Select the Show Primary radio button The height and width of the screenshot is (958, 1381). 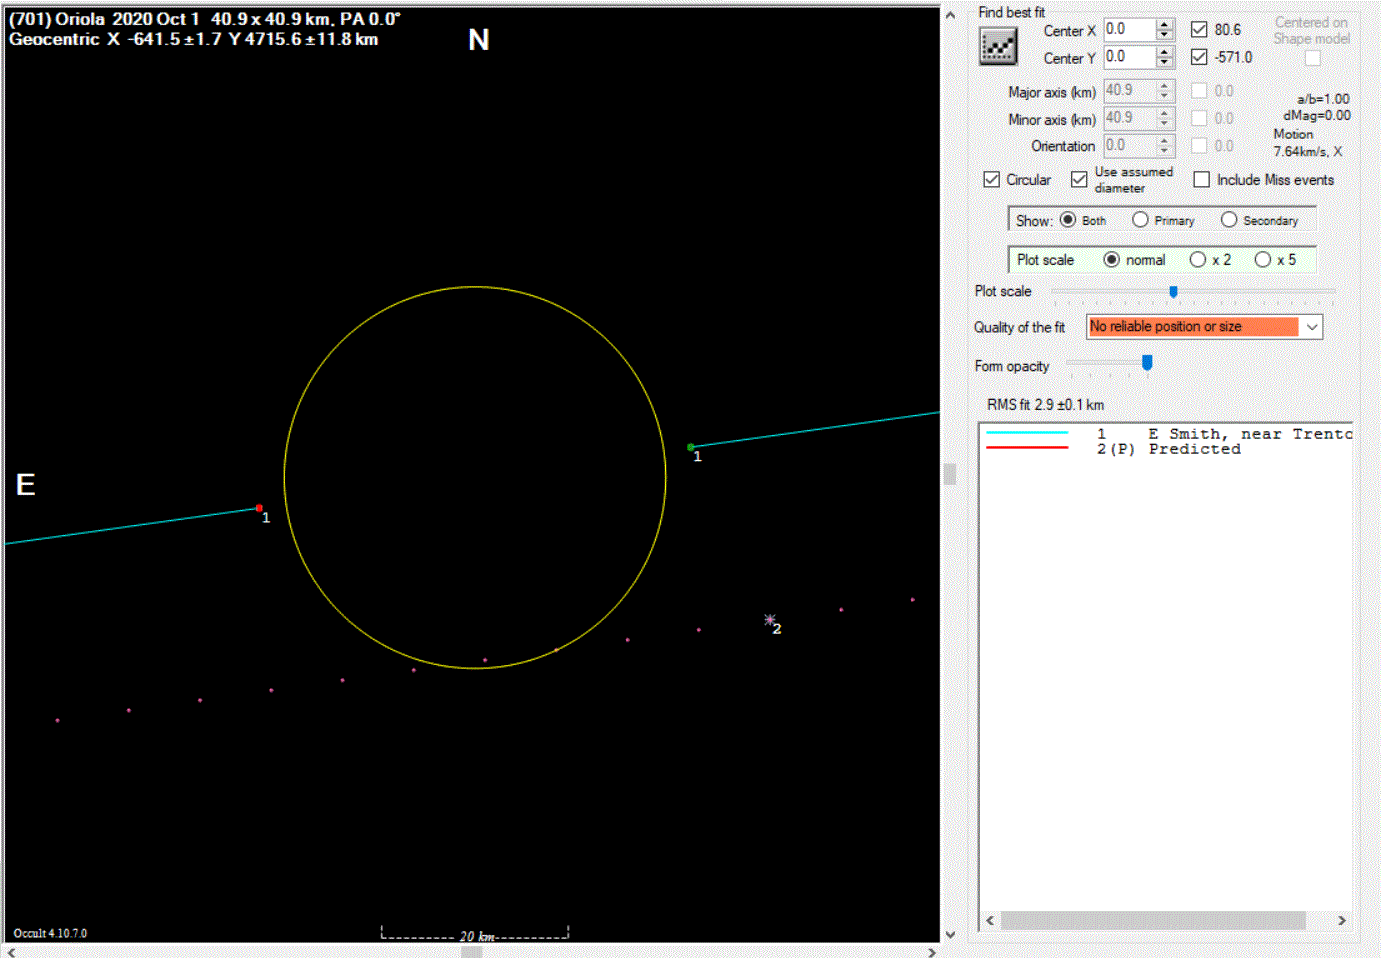(1140, 220)
